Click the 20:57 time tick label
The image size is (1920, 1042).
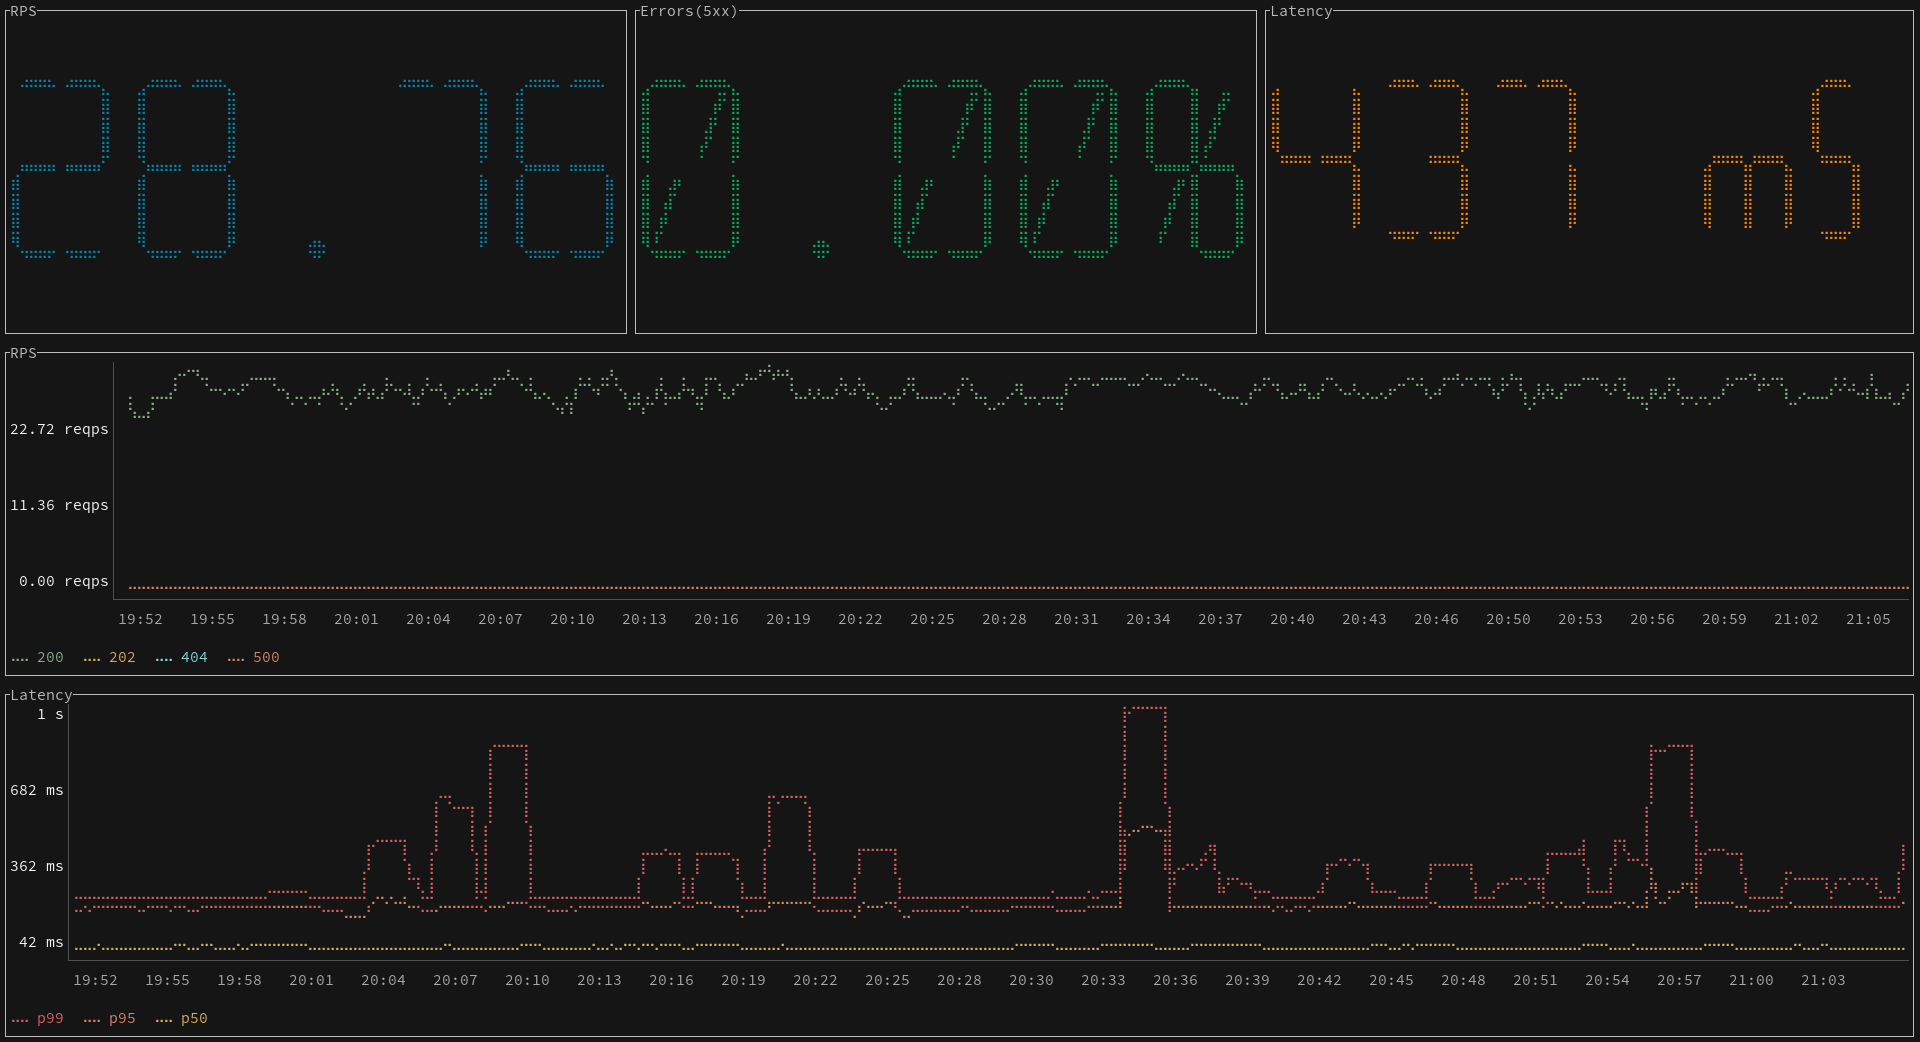point(1679,980)
